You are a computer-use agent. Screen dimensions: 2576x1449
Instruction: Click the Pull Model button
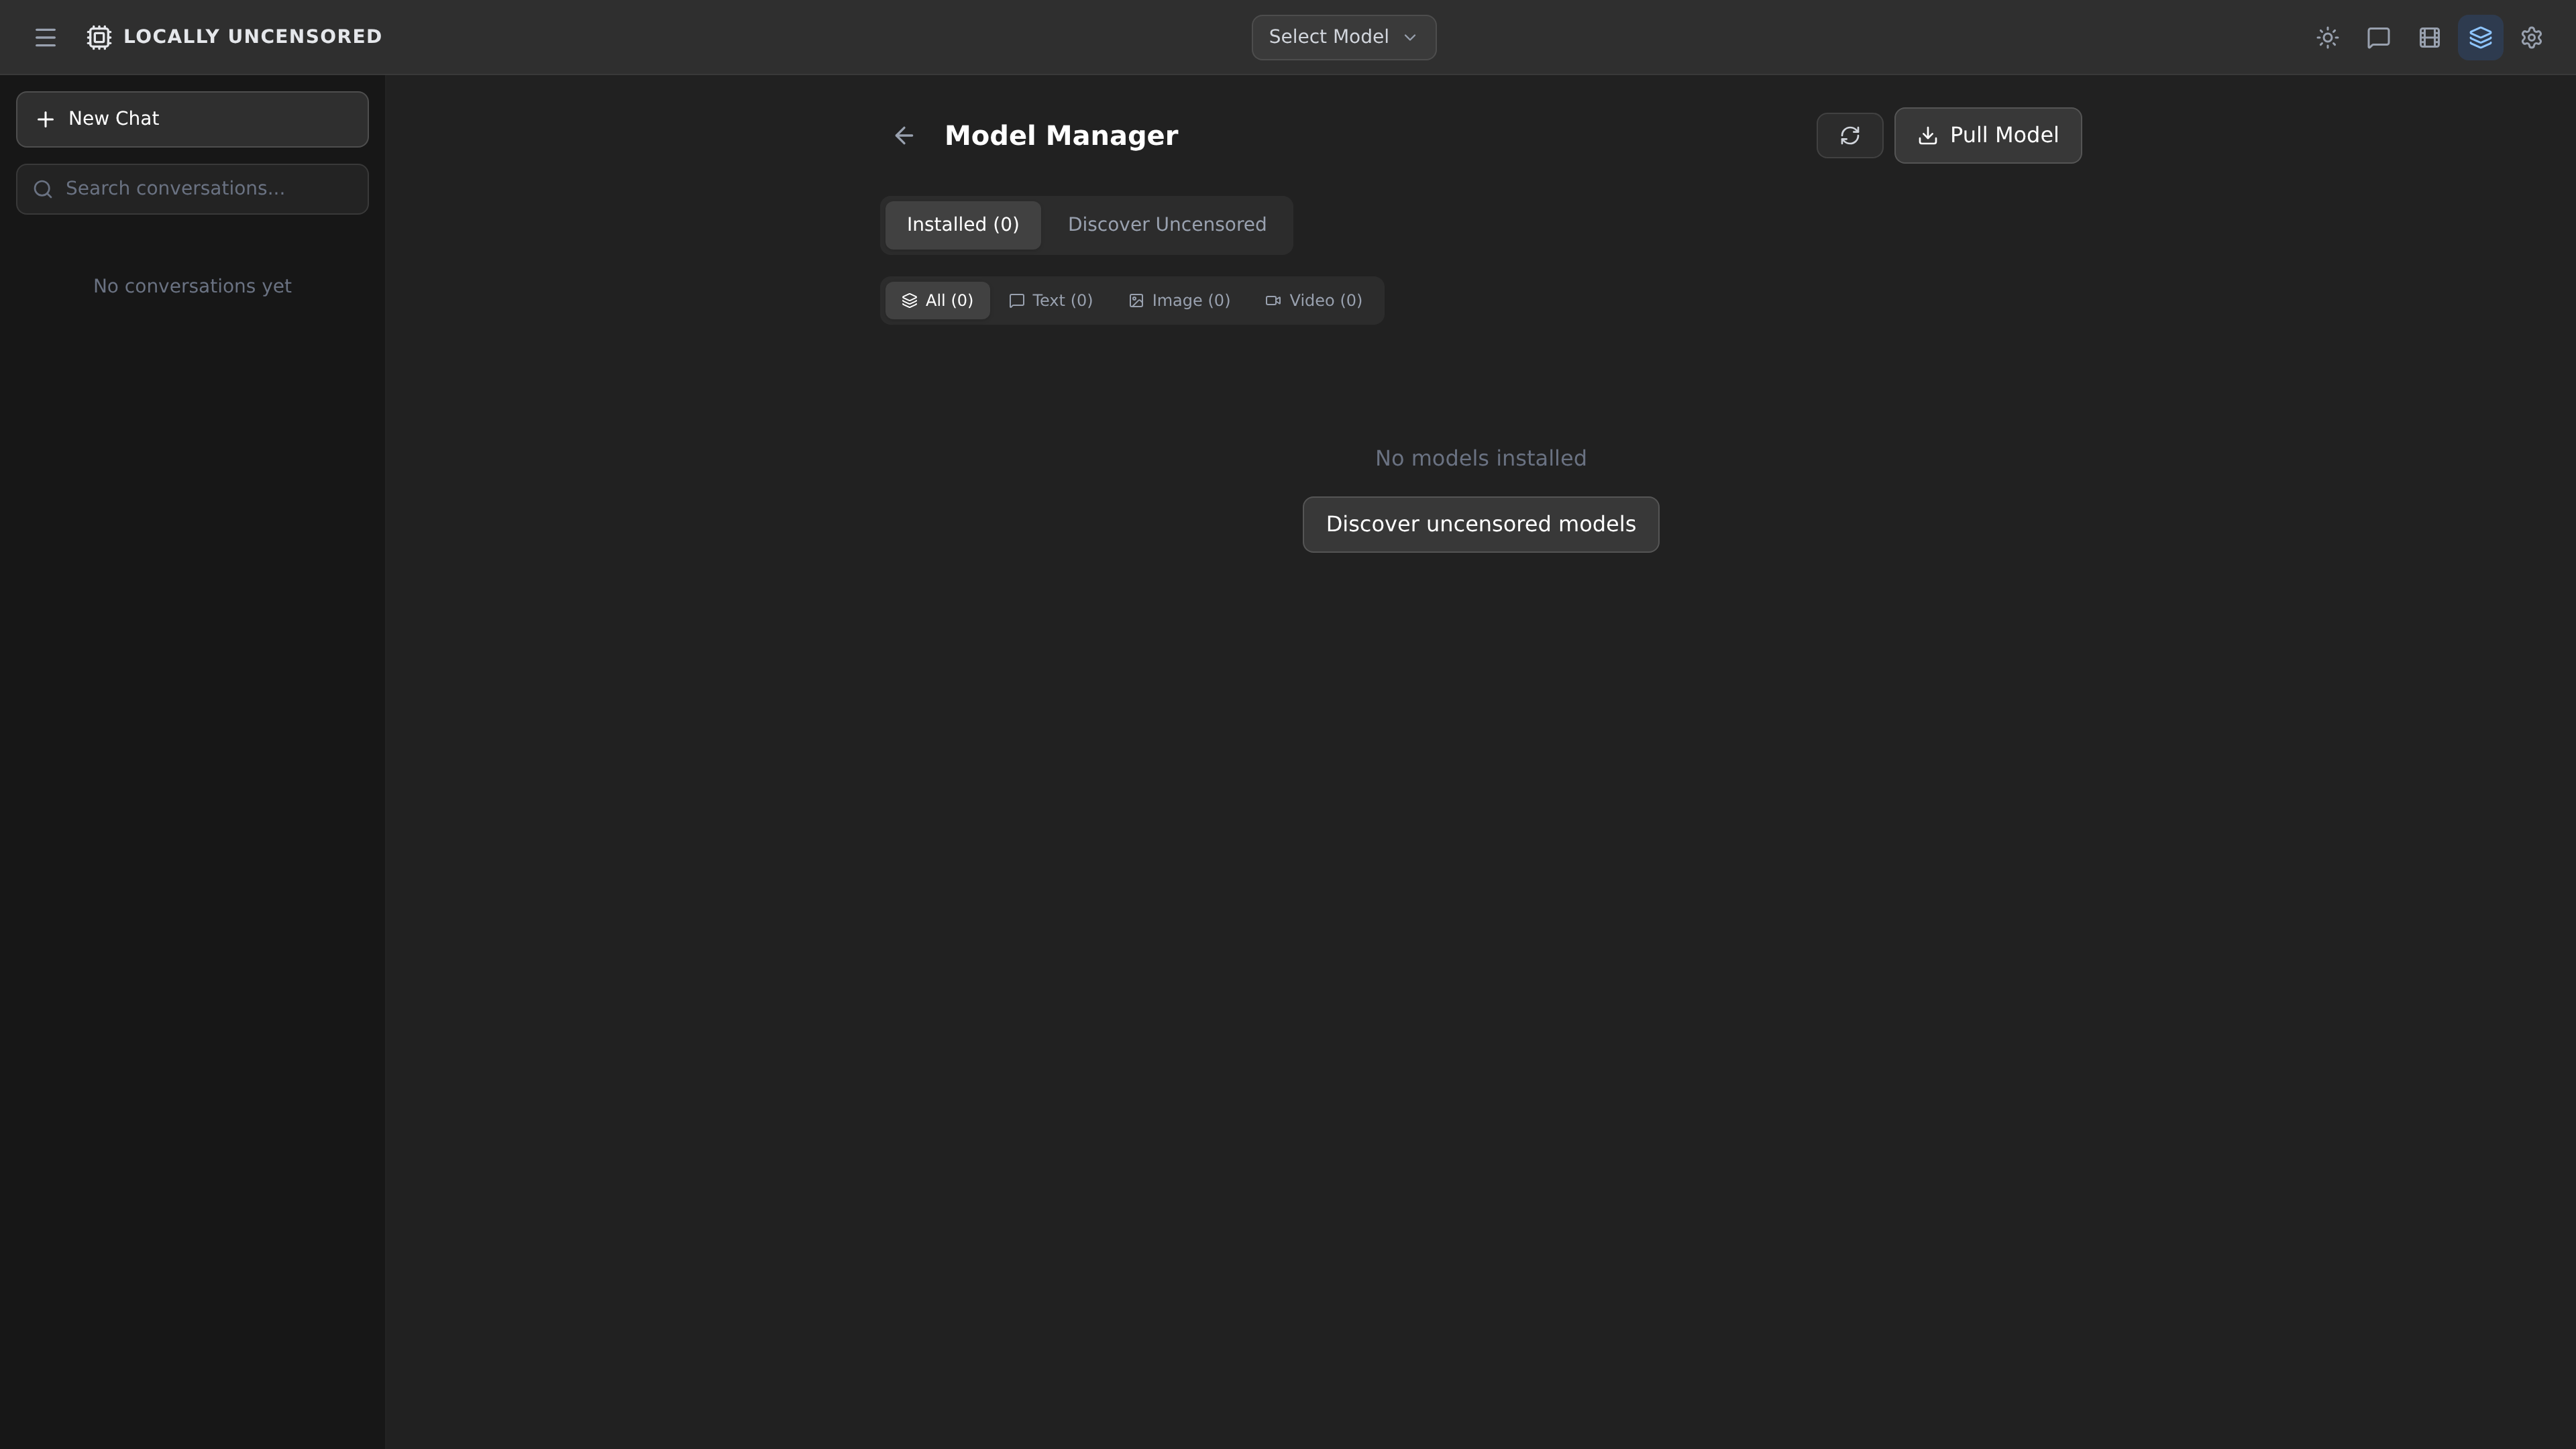[1987, 135]
